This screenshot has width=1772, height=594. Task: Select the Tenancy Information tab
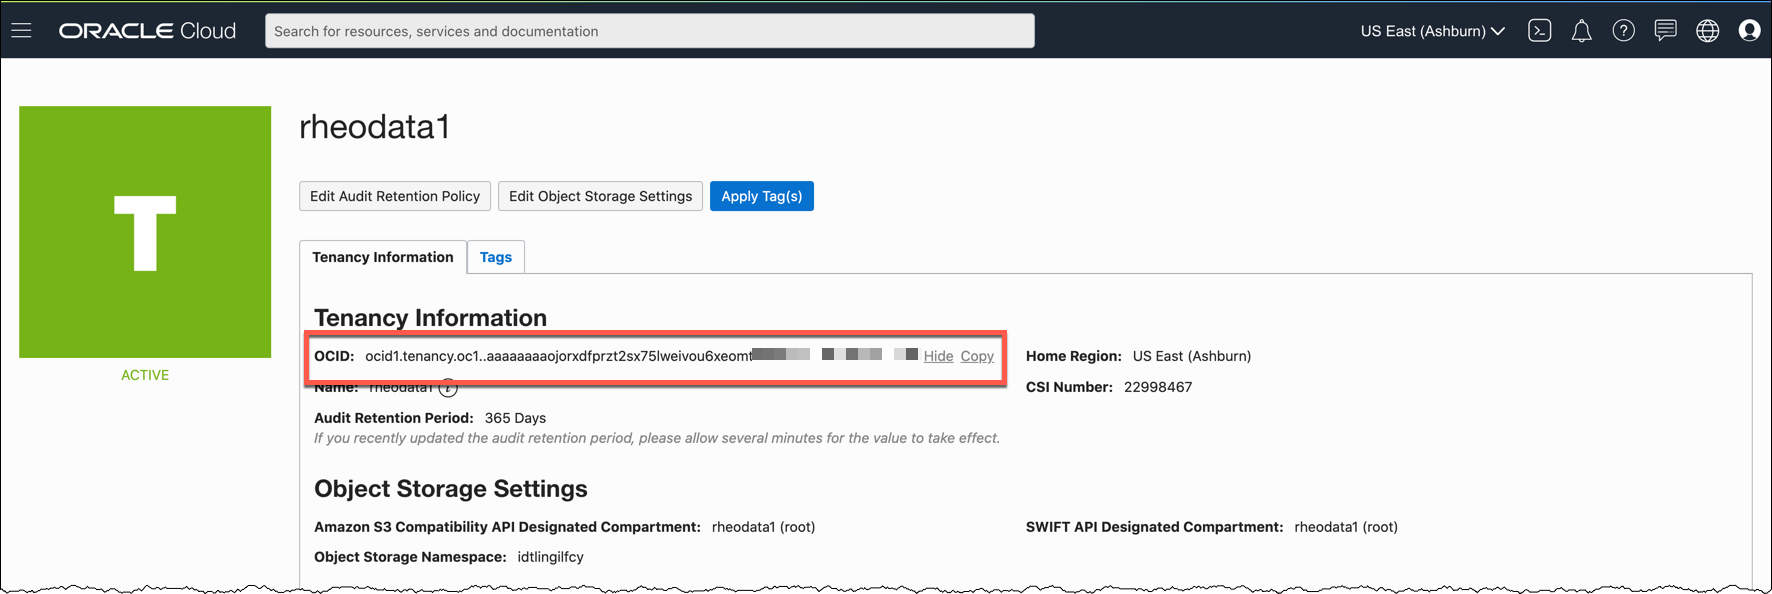click(x=382, y=257)
